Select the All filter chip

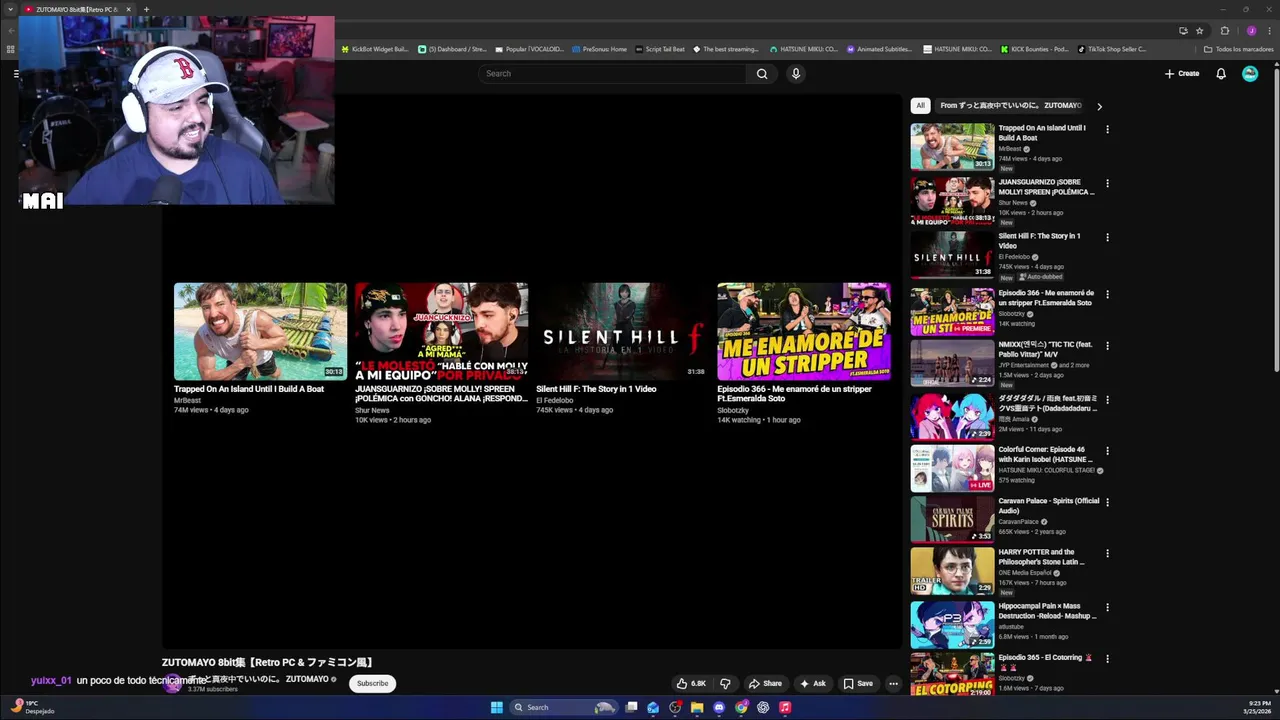click(920, 105)
